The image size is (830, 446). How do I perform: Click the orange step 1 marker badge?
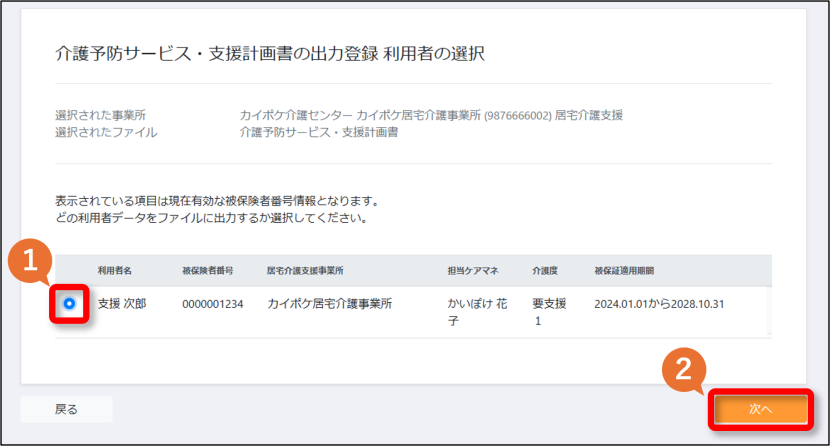30,261
